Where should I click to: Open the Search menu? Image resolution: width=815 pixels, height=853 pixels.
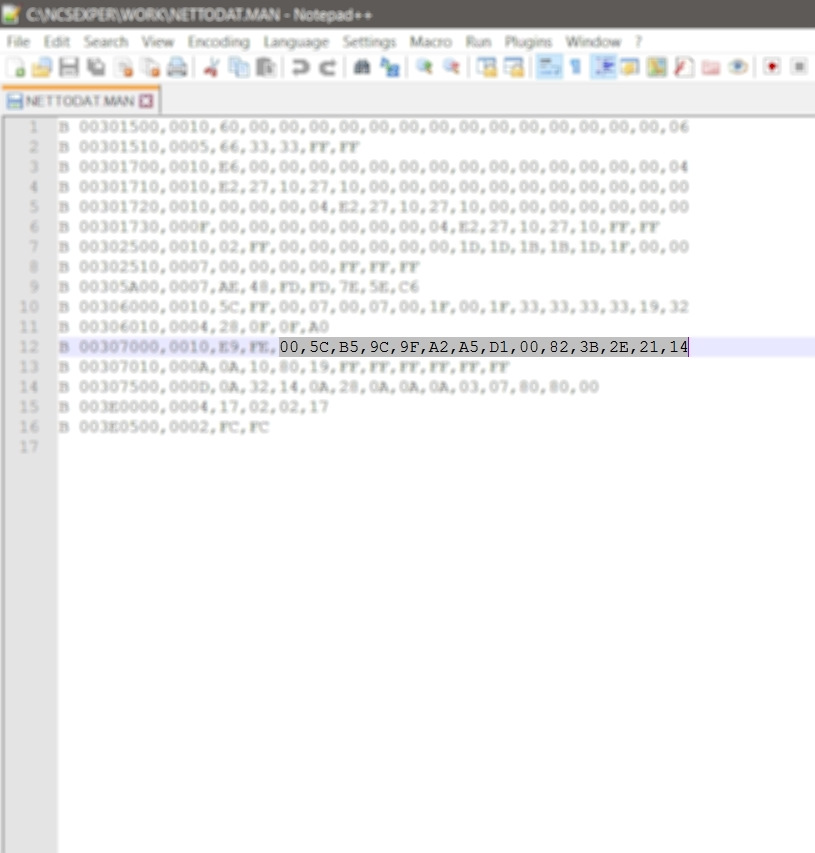click(x=106, y=42)
